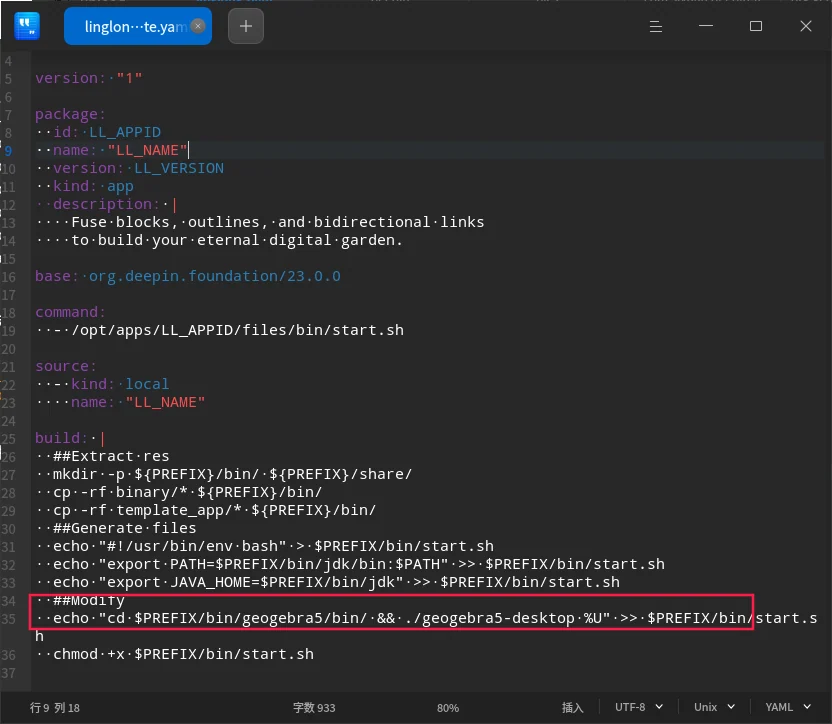
Task: Click the 插入 insert mode indicator
Action: tap(573, 708)
